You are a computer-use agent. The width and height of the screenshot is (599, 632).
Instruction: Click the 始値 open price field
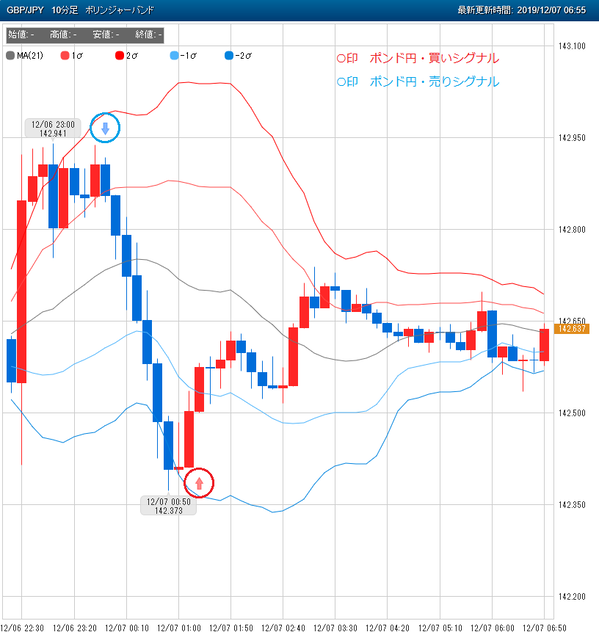coord(21,35)
